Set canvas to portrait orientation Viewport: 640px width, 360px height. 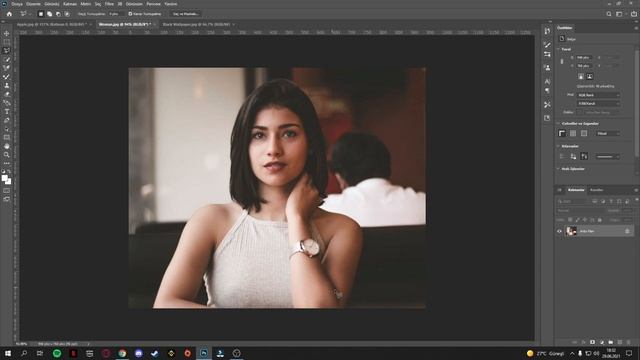tap(581, 76)
